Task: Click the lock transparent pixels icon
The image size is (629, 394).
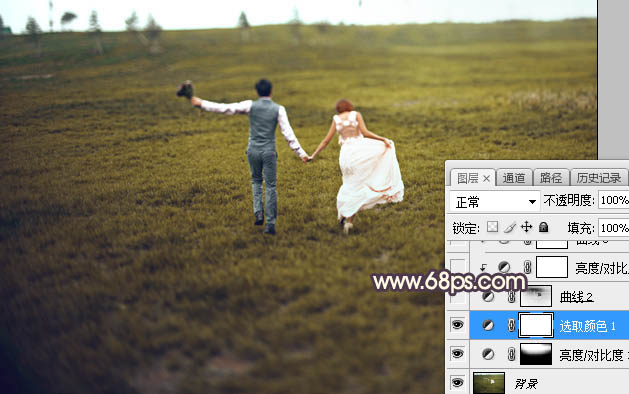Action: (492, 227)
